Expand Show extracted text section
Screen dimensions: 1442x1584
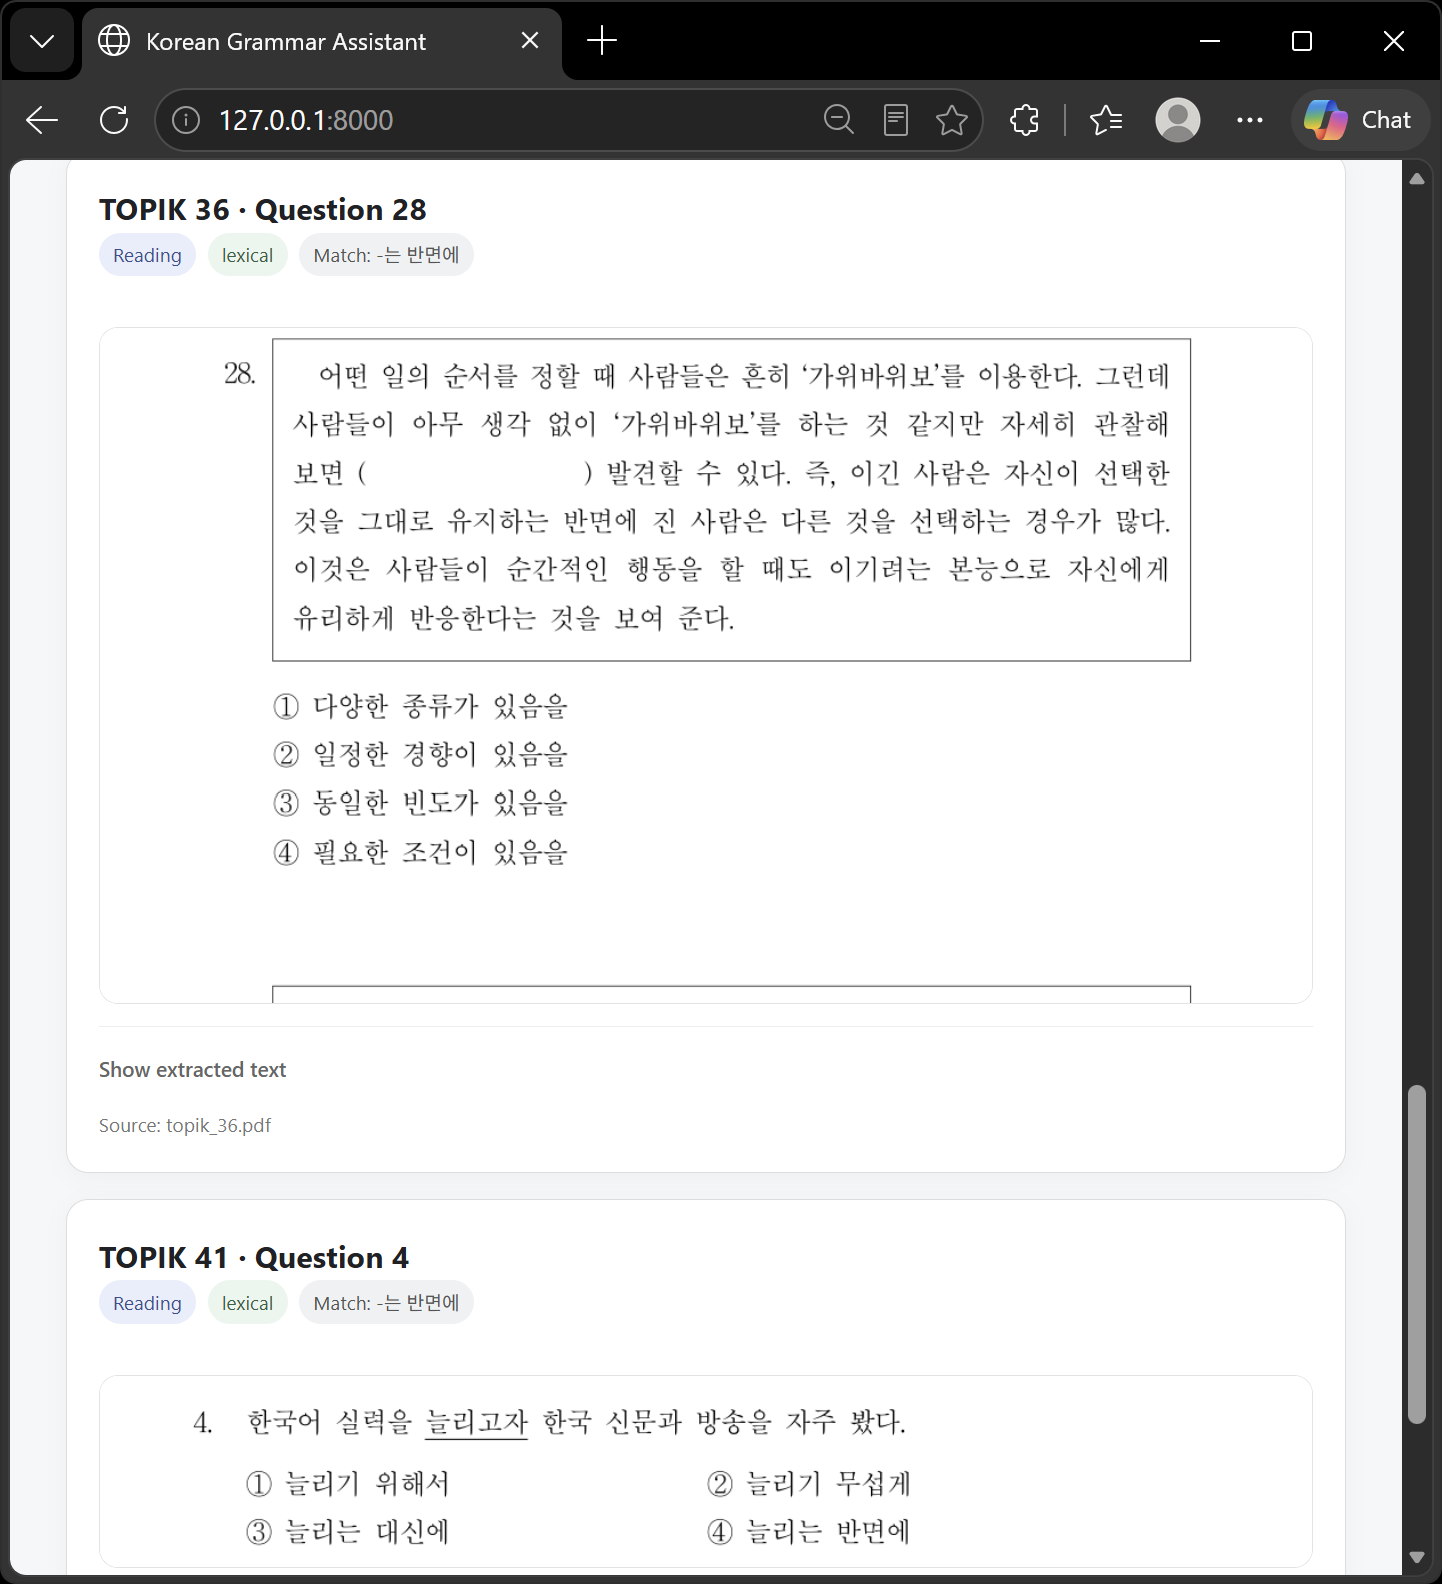(192, 1070)
